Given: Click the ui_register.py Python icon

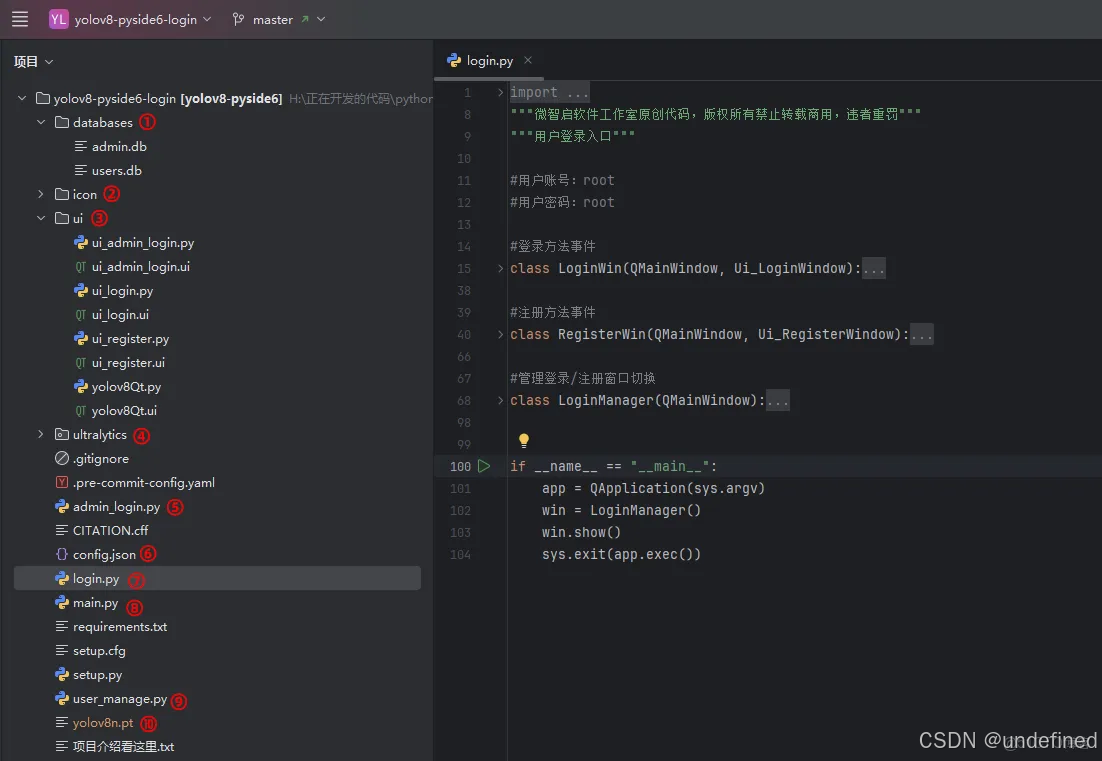Looking at the screenshot, I should click(x=81, y=338).
